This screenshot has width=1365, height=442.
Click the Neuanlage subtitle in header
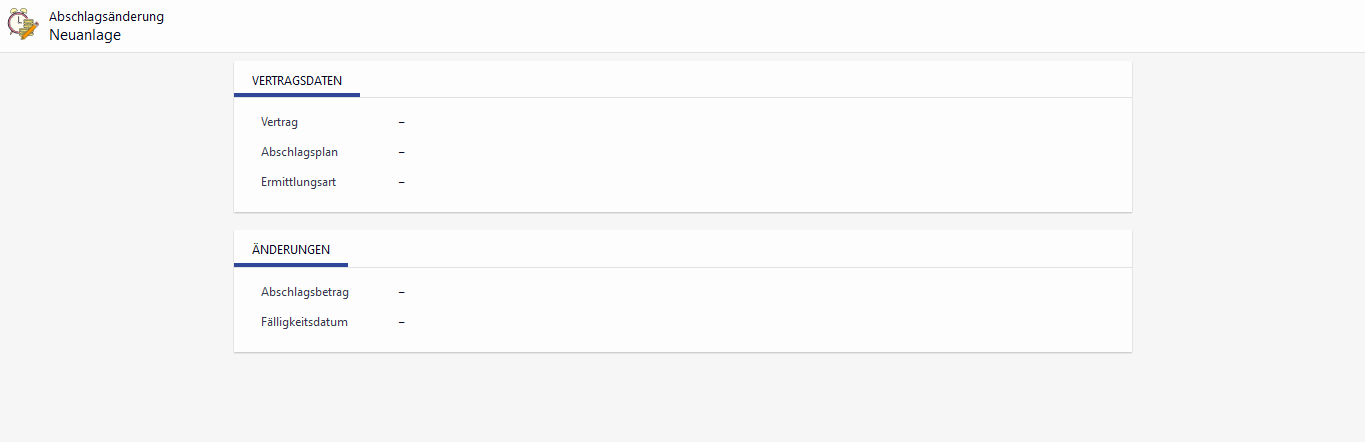[x=84, y=35]
